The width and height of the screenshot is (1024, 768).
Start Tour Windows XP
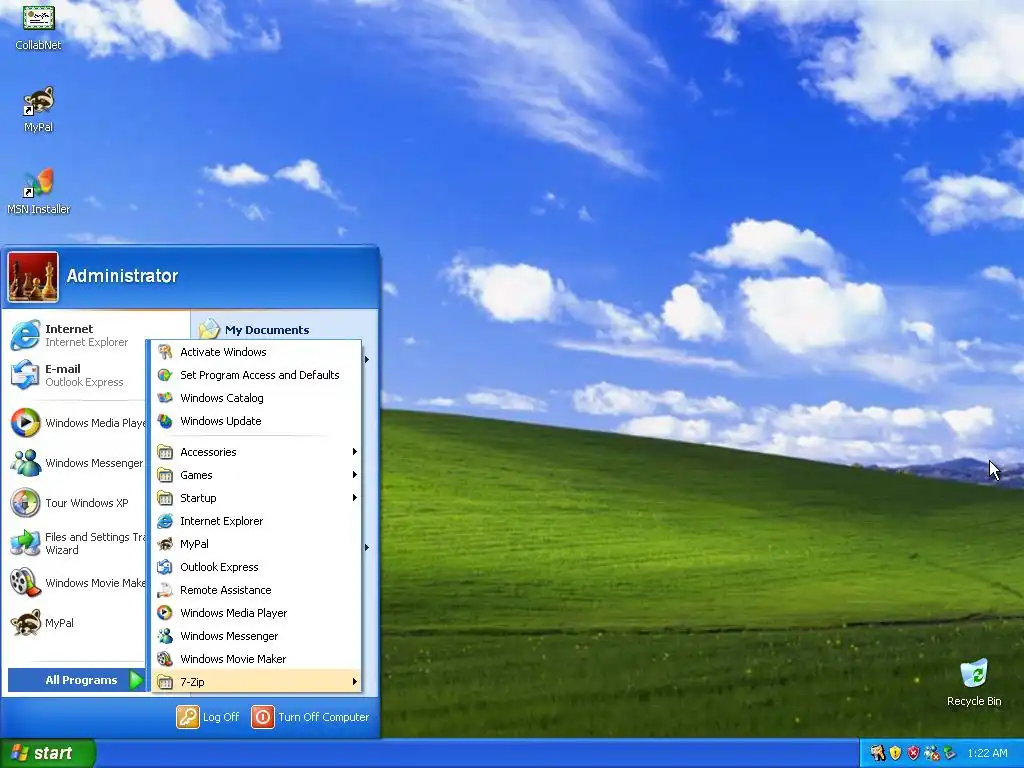click(x=76, y=503)
